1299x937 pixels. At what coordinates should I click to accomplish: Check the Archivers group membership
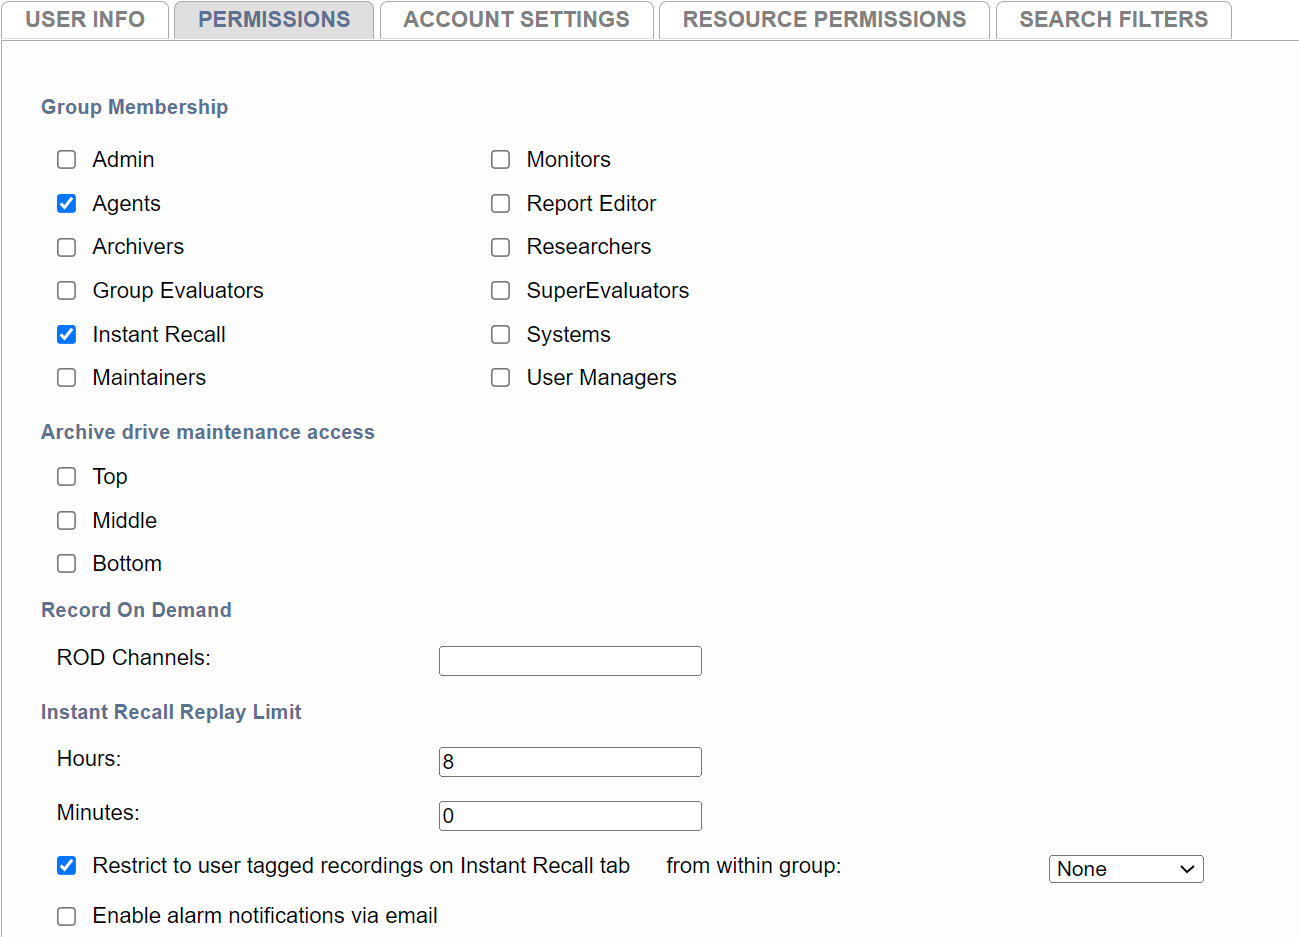click(x=66, y=247)
